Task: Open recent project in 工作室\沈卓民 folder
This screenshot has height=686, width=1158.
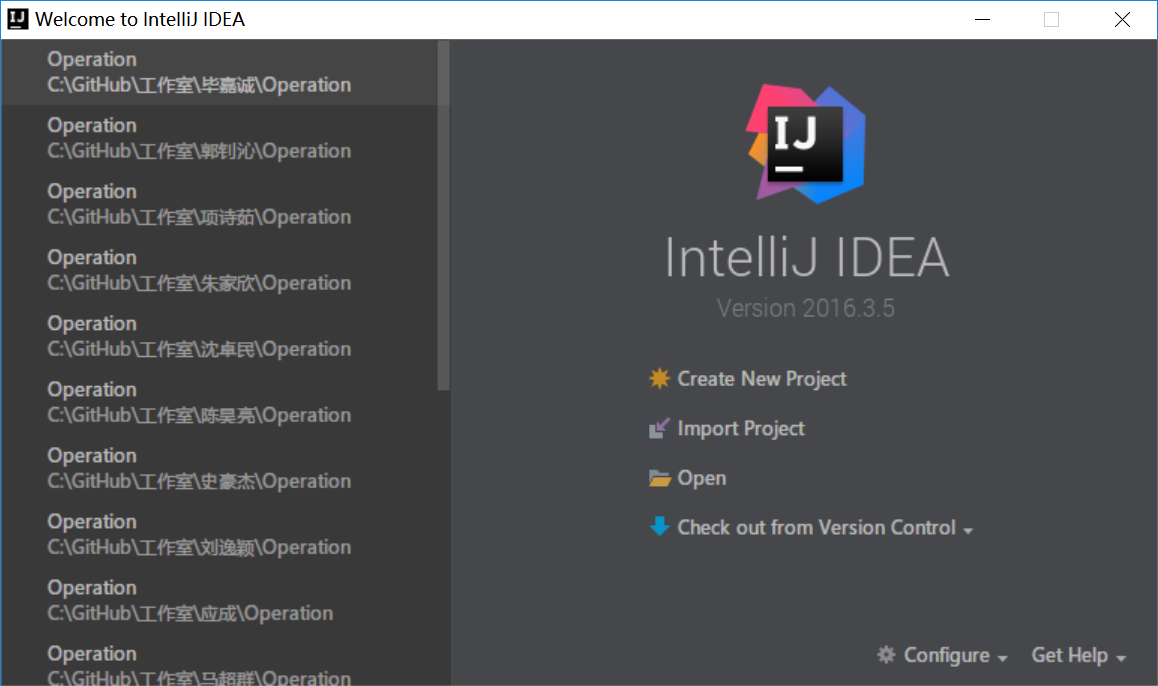Action: coord(220,336)
